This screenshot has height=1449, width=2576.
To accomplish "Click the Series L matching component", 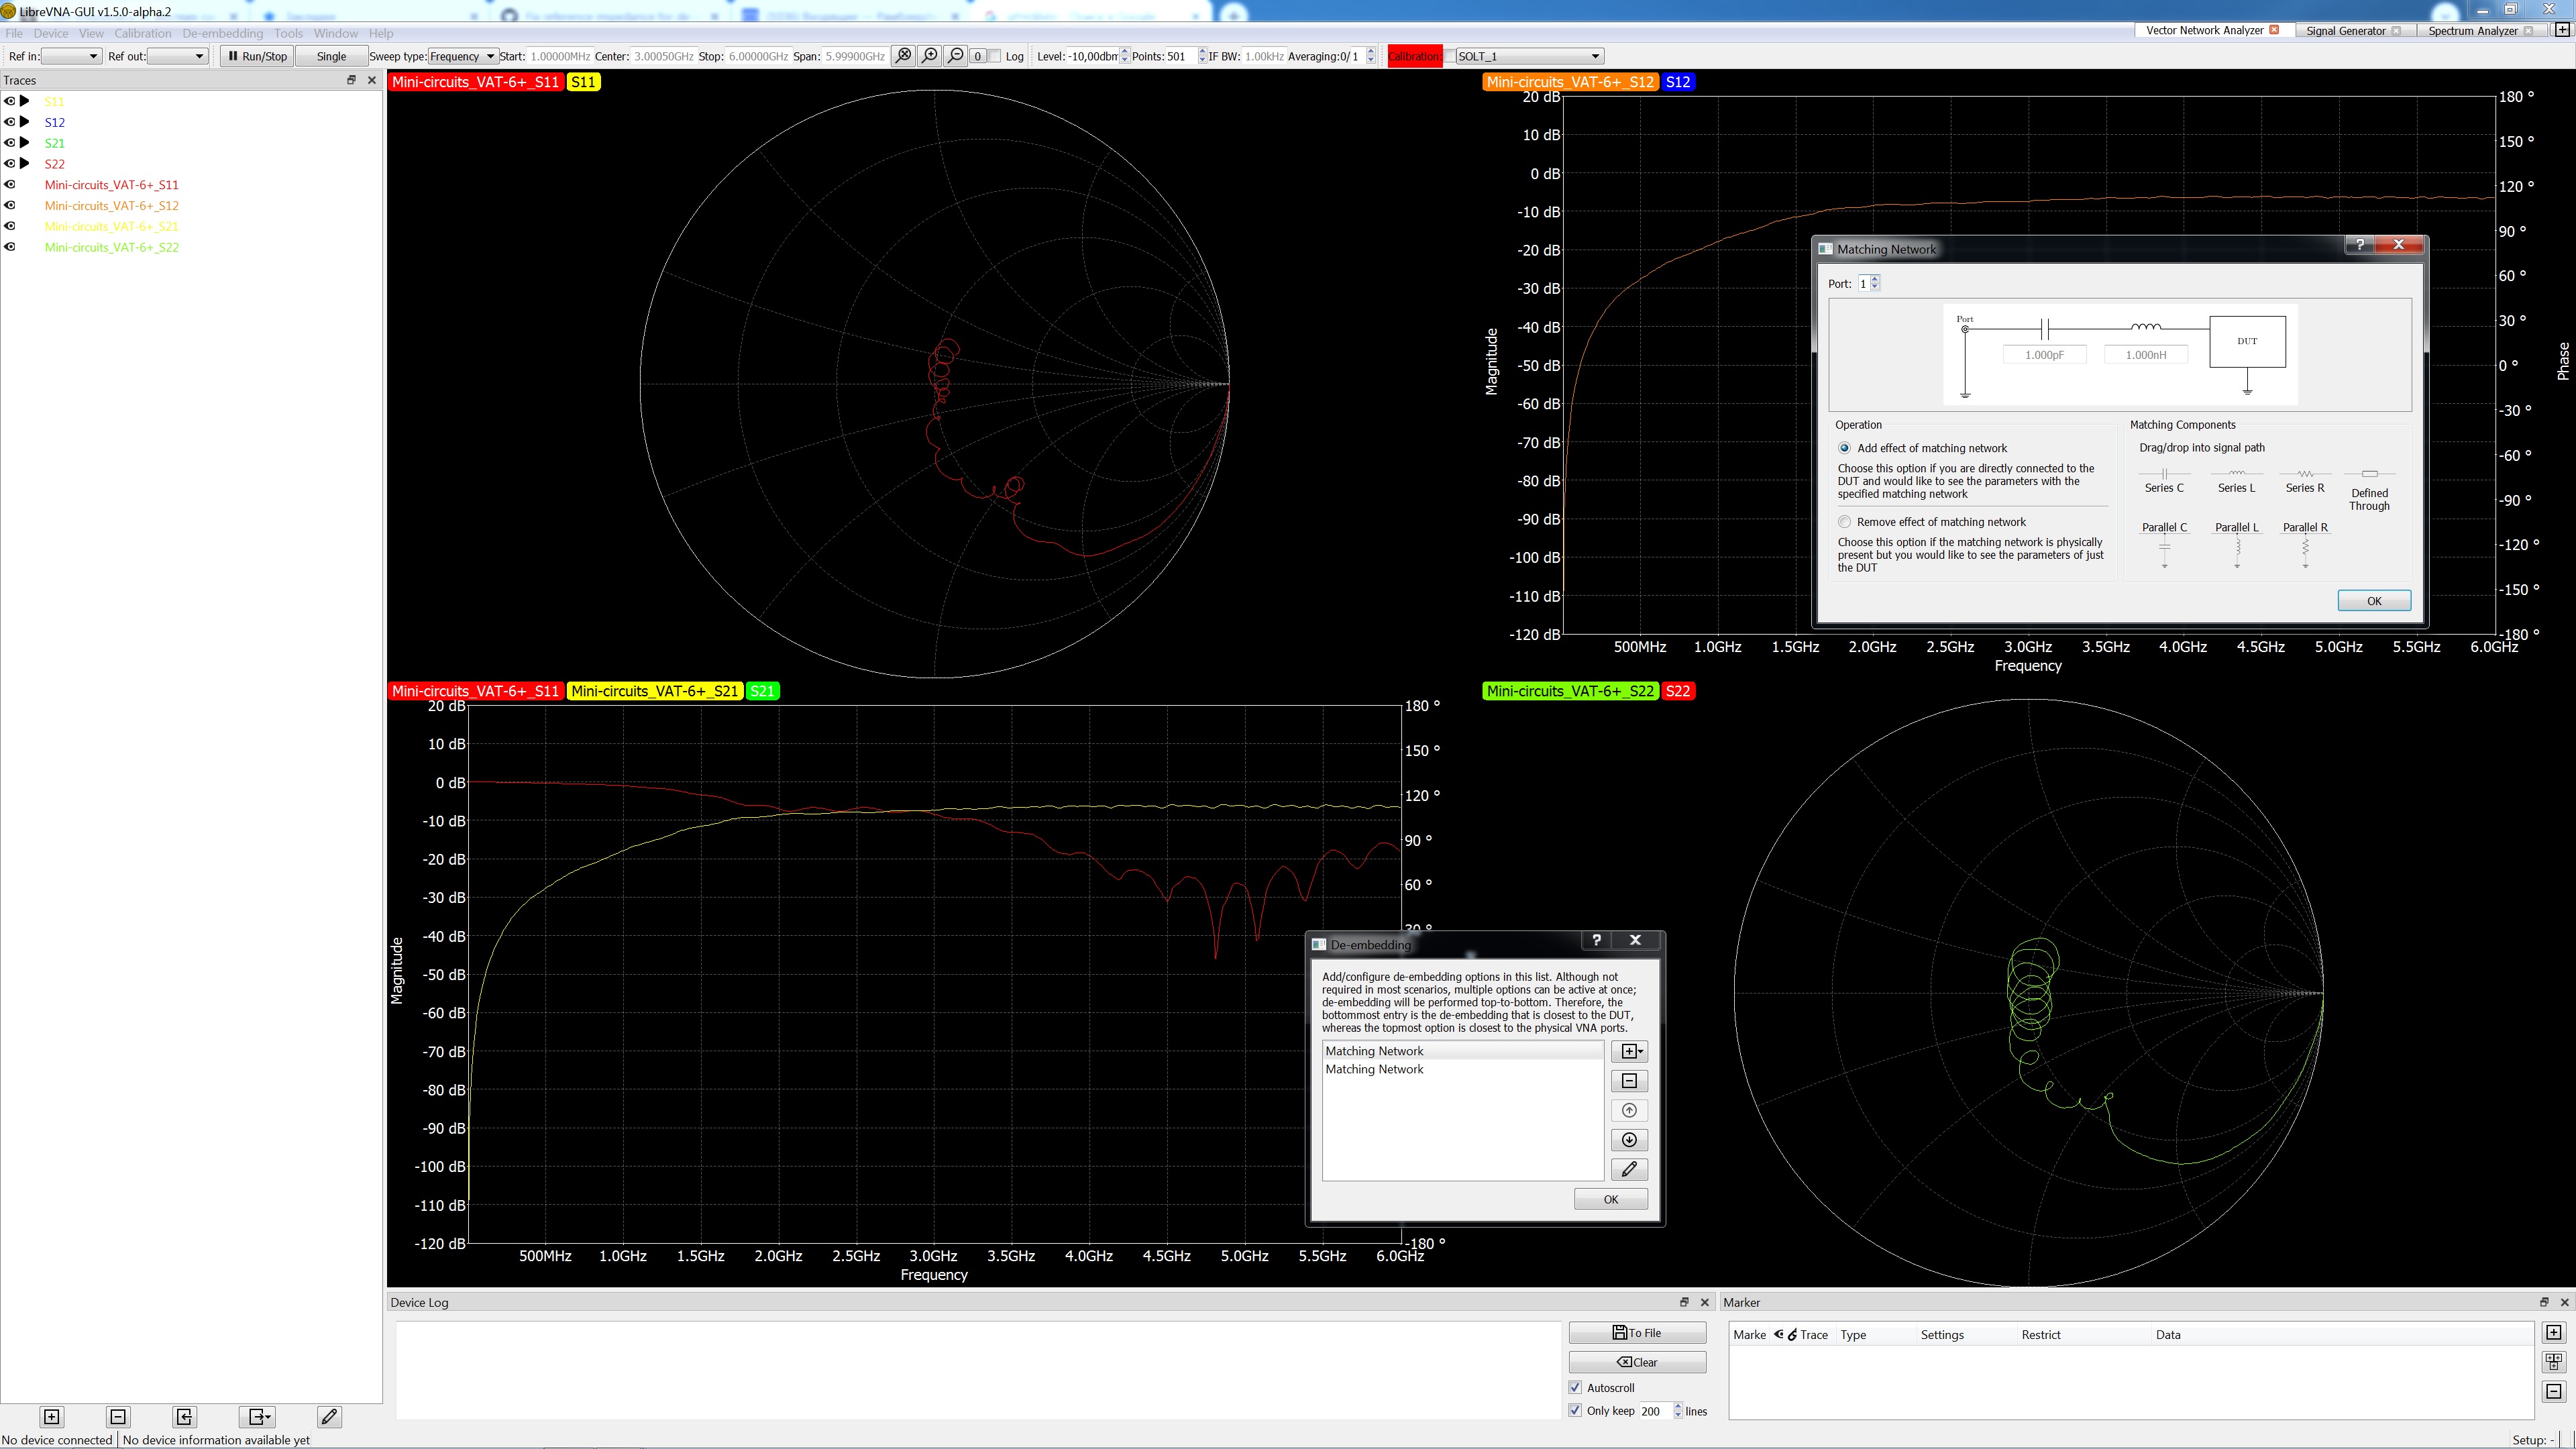I will (2236, 480).
